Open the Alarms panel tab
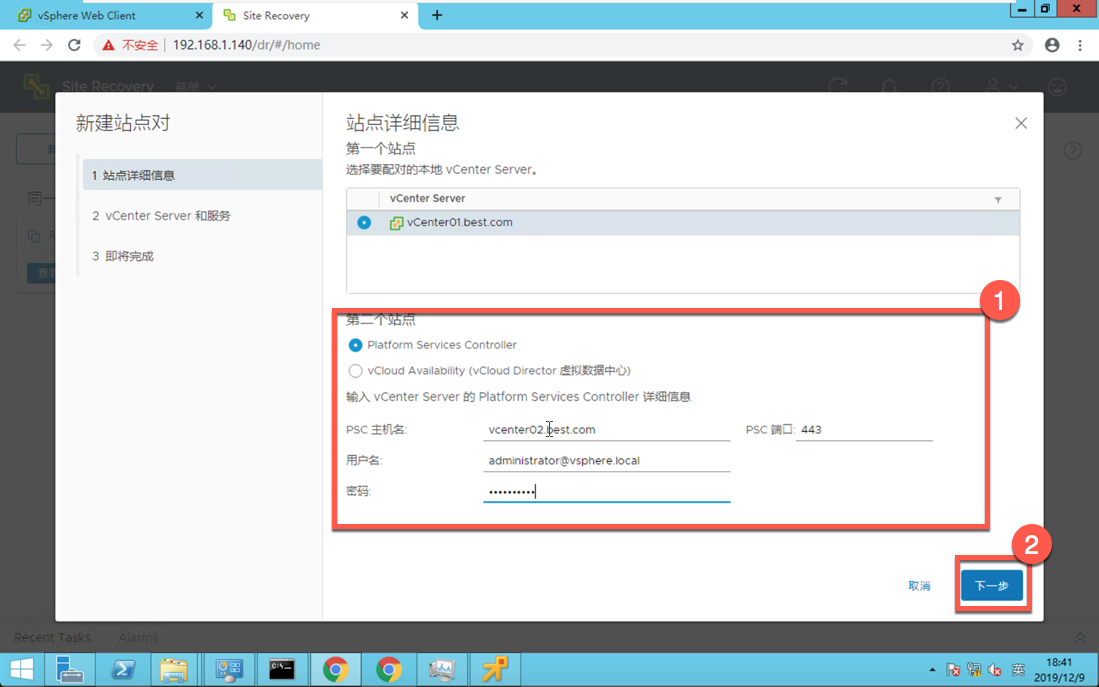The height and width of the screenshot is (687, 1099). point(138,637)
